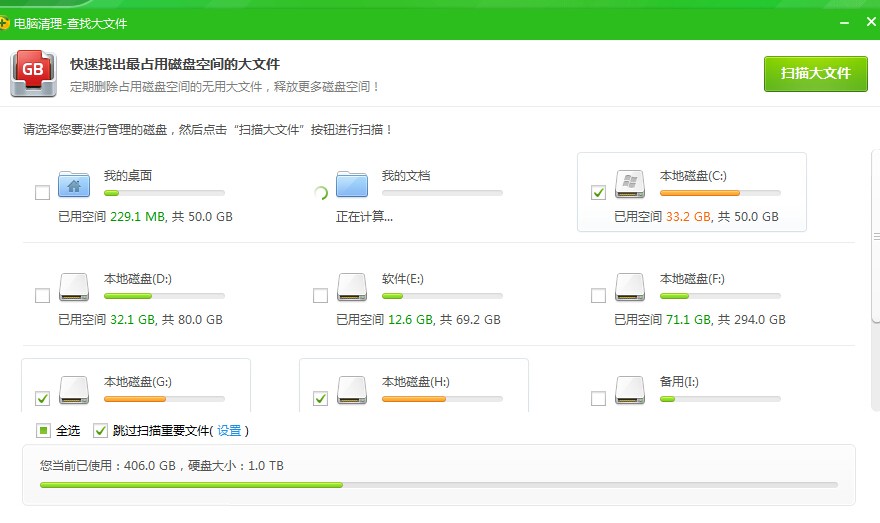Click the total disk usage progress bar

click(439, 485)
